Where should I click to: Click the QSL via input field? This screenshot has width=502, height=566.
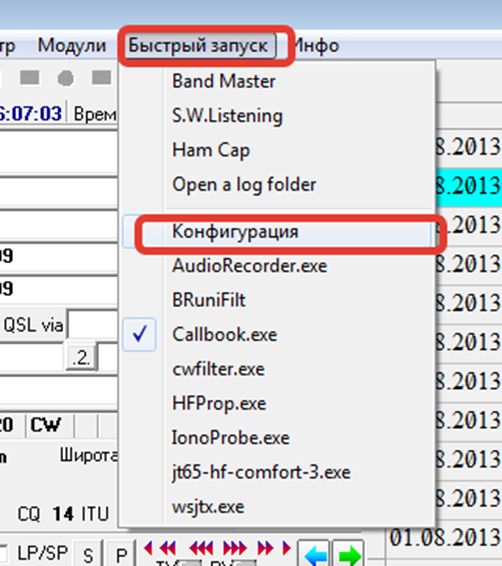[93, 325]
